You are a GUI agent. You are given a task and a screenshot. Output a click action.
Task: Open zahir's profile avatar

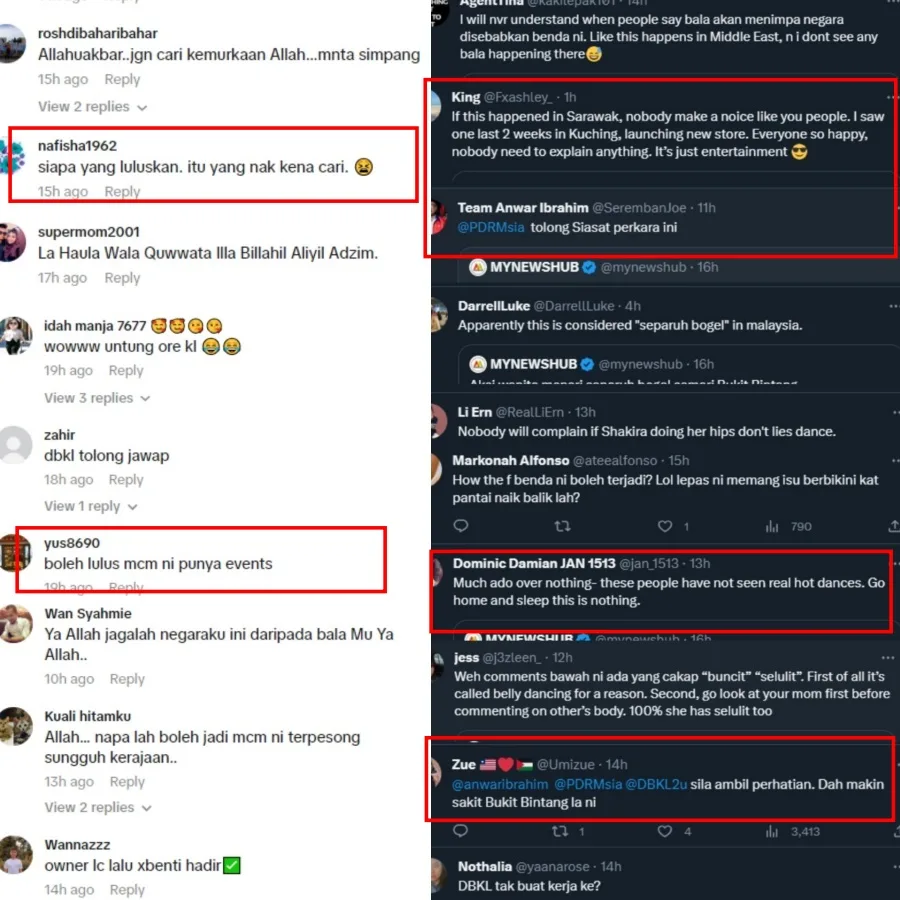point(15,444)
